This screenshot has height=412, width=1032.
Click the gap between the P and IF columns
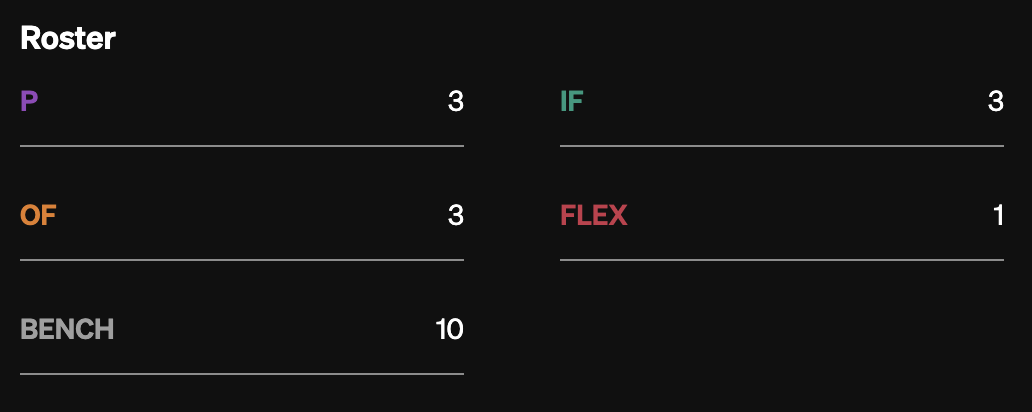coord(512,102)
